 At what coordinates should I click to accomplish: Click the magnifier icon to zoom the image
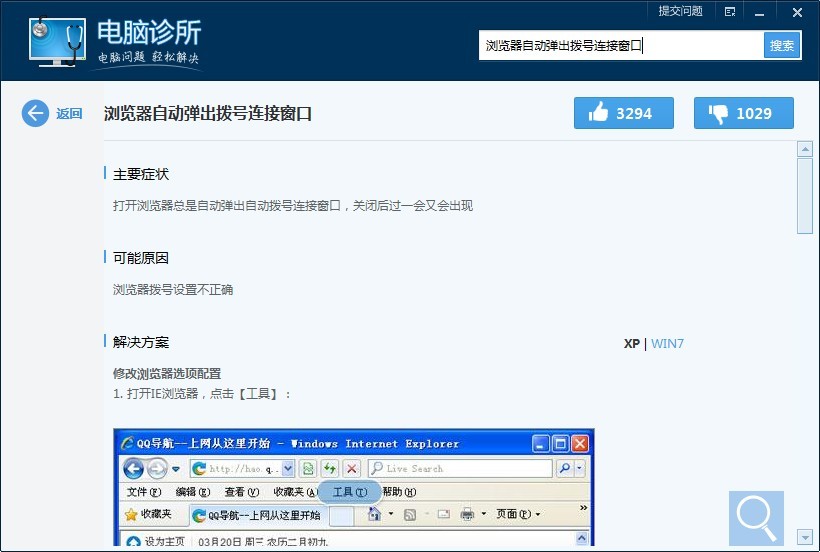[x=756, y=518]
